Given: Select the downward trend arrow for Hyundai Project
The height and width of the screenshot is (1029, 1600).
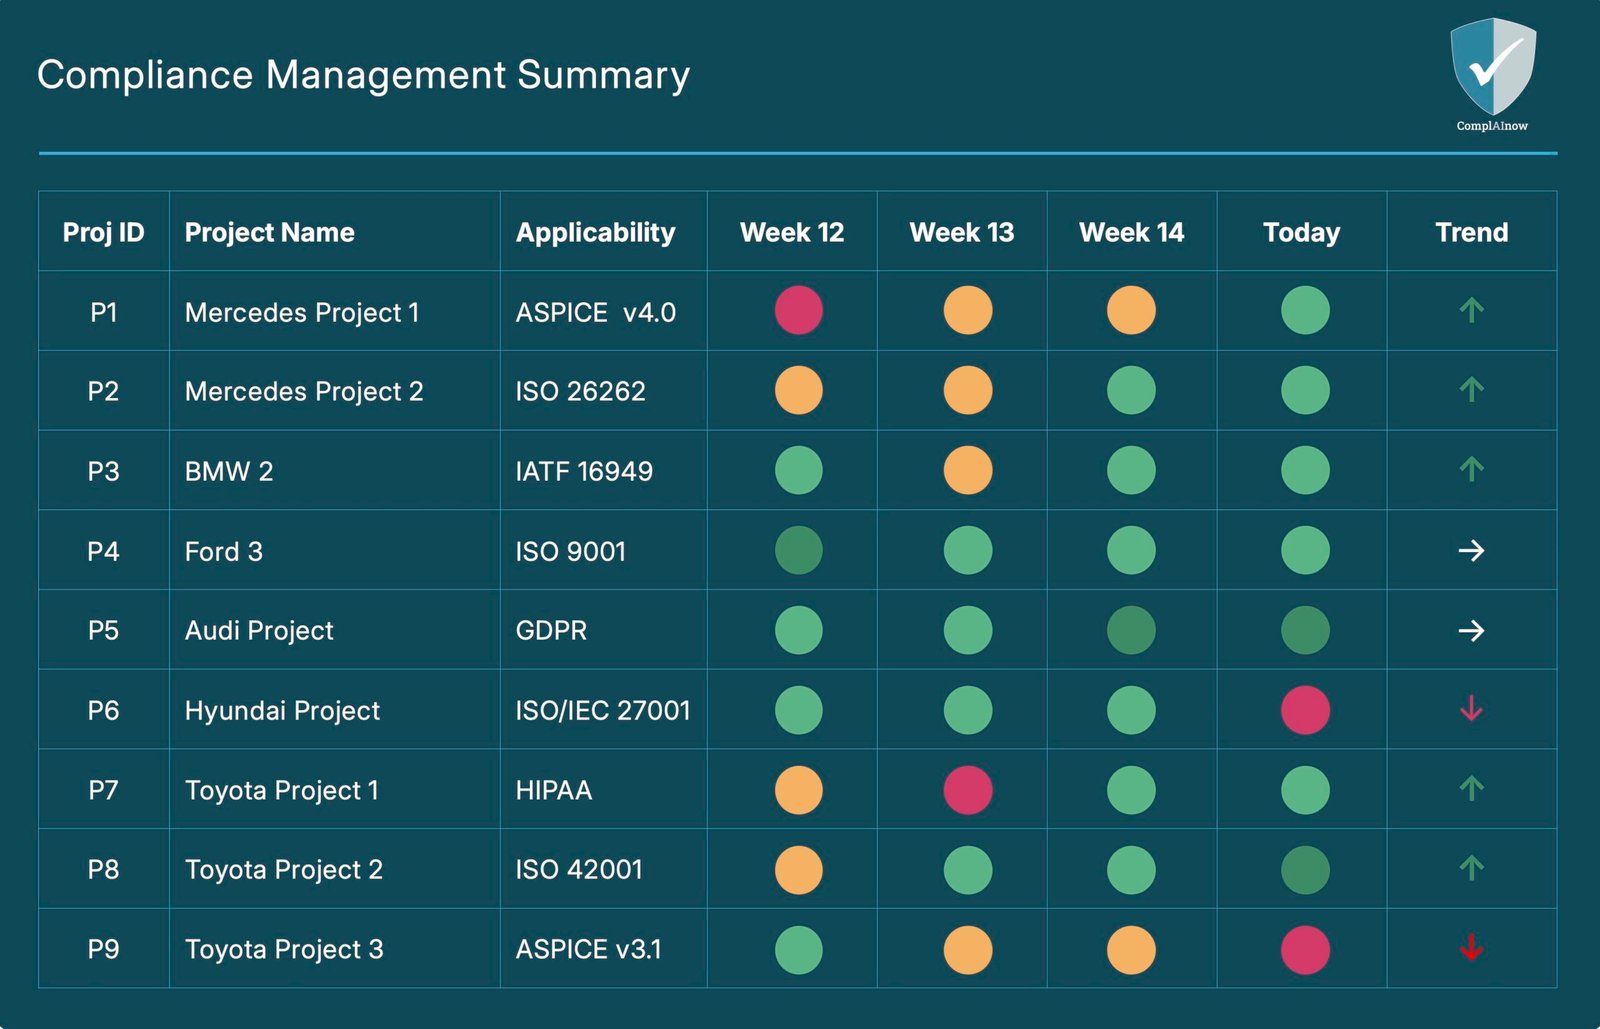Looking at the screenshot, I should [1470, 709].
